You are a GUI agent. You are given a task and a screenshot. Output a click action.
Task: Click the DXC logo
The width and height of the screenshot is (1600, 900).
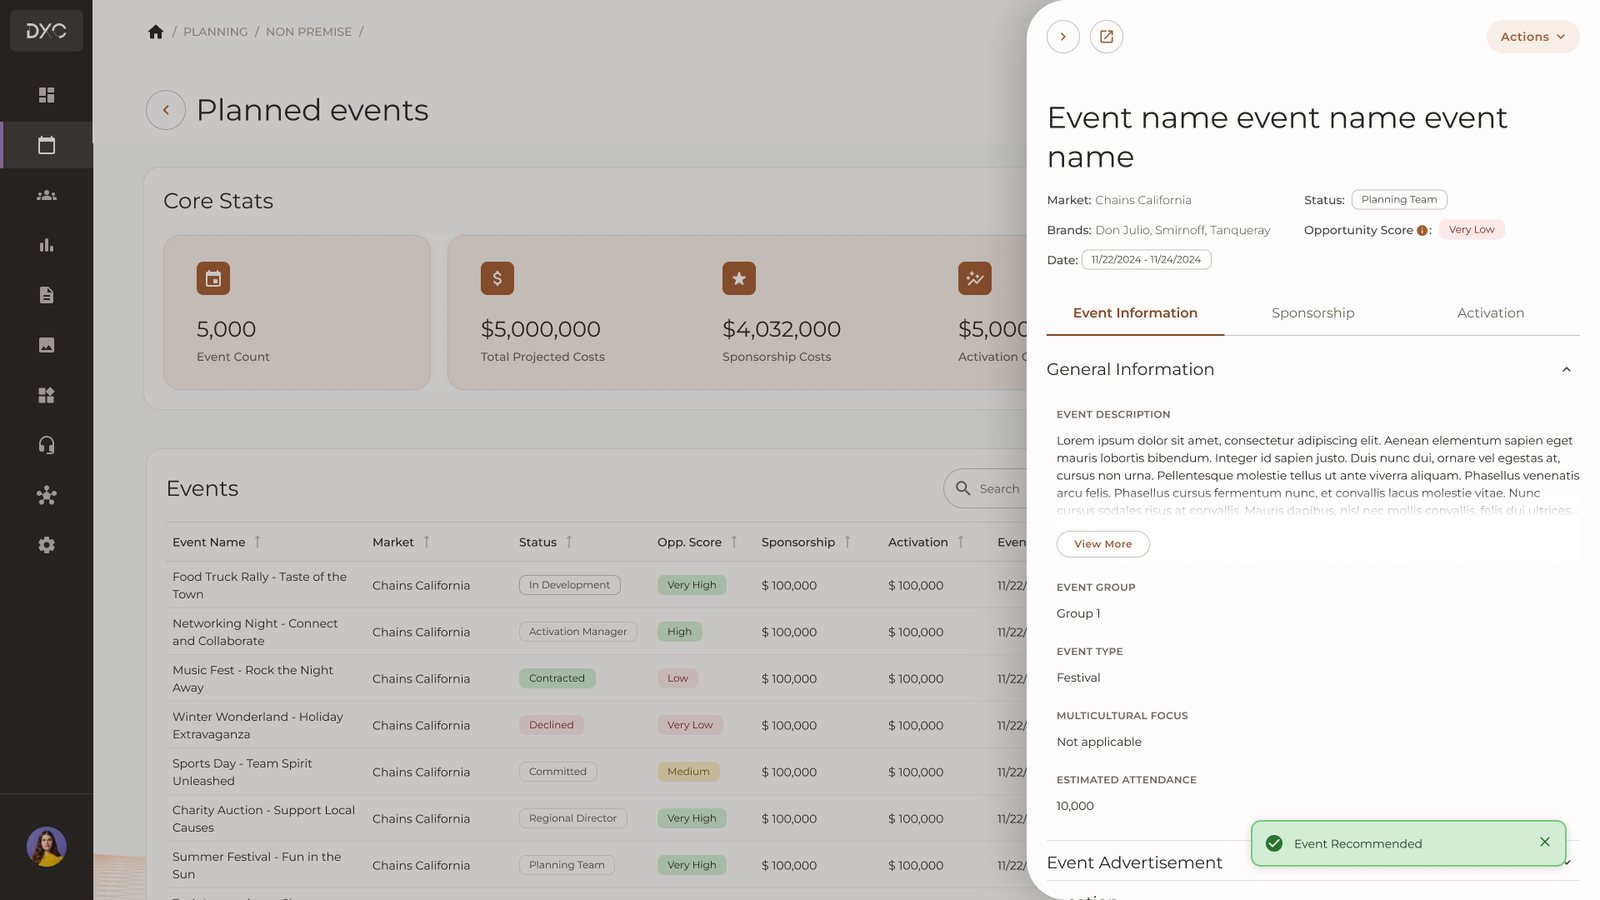click(x=46, y=31)
